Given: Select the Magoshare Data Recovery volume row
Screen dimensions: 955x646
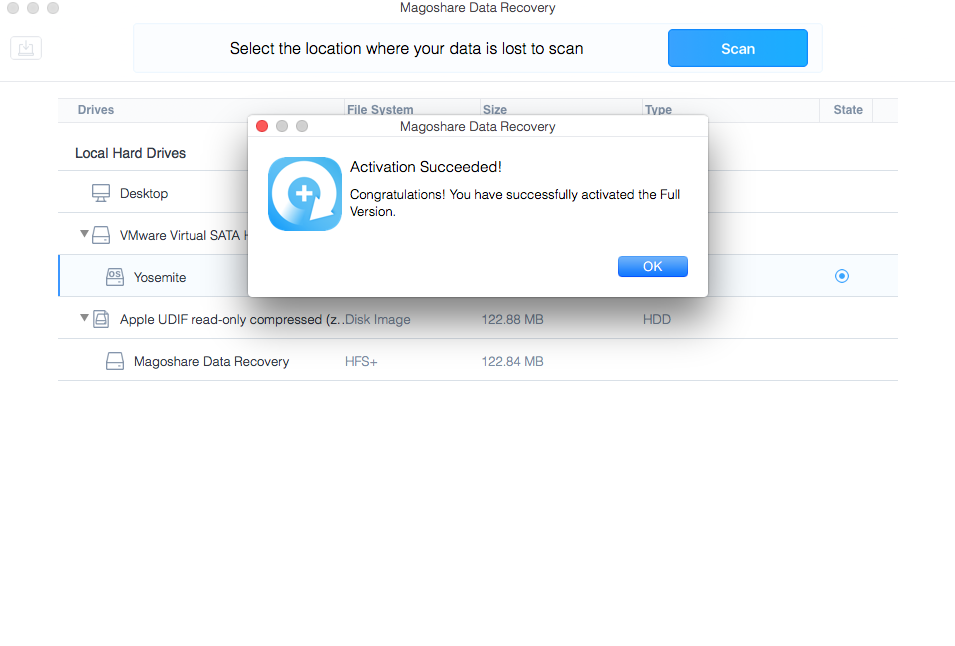Looking at the screenshot, I should pyautogui.click(x=478, y=360).
